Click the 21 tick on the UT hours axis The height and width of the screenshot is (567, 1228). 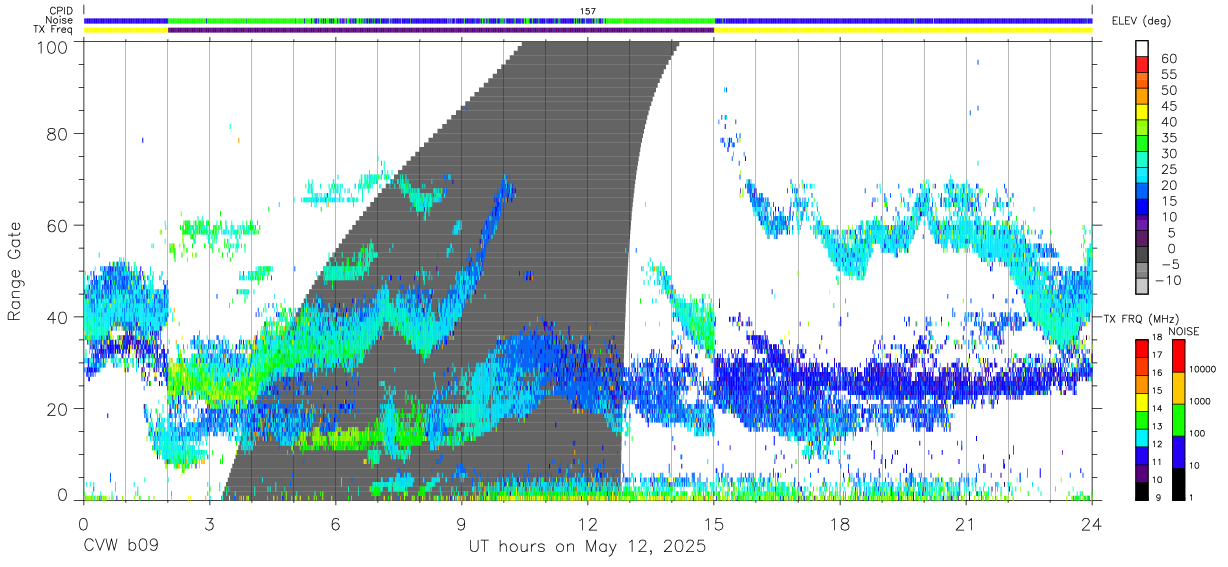click(x=966, y=524)
